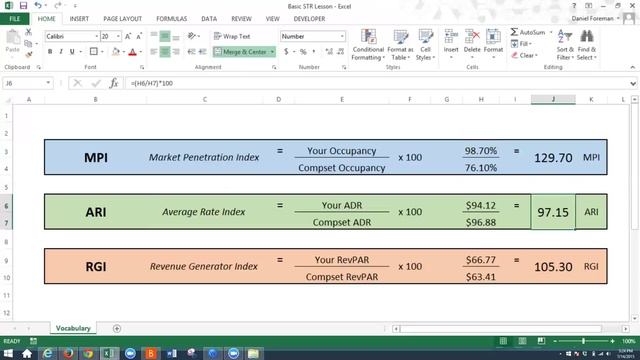This screenshot has height=360, width=640.
Task: Toggle Normal view in status bar
Action: (x=503, y=341)
